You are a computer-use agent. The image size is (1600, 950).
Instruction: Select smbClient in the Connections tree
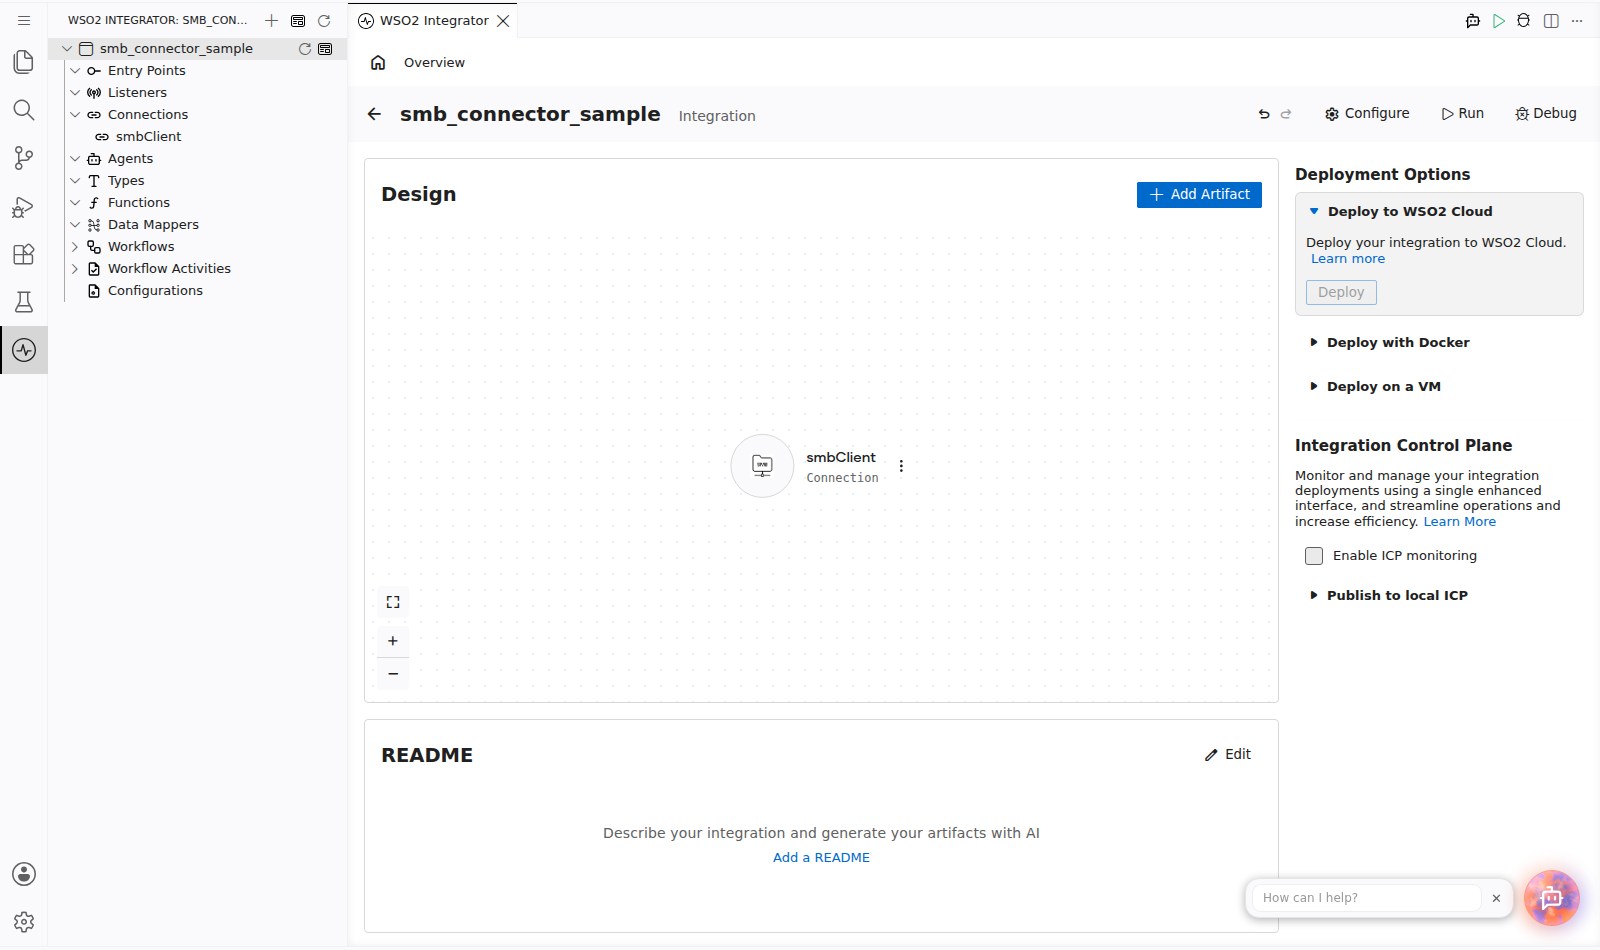click(148, 136)
